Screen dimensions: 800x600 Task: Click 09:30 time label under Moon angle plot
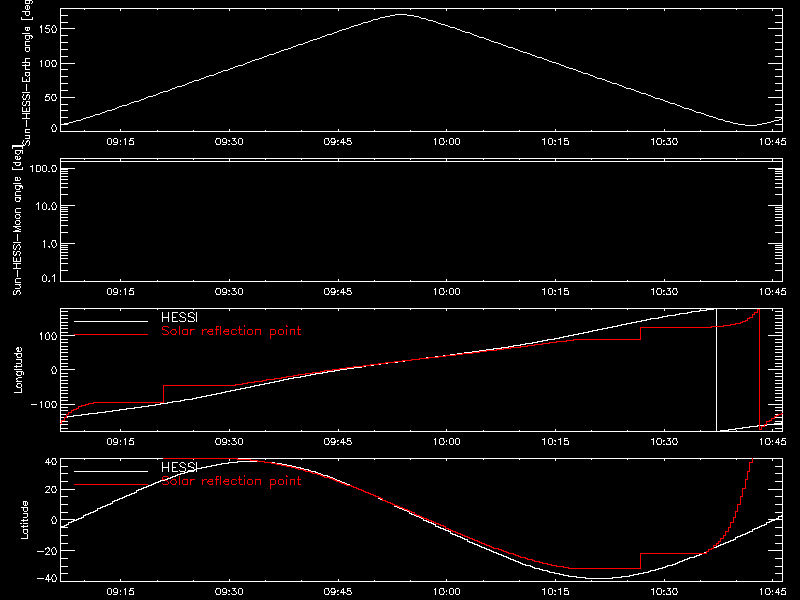coord(229,292)
